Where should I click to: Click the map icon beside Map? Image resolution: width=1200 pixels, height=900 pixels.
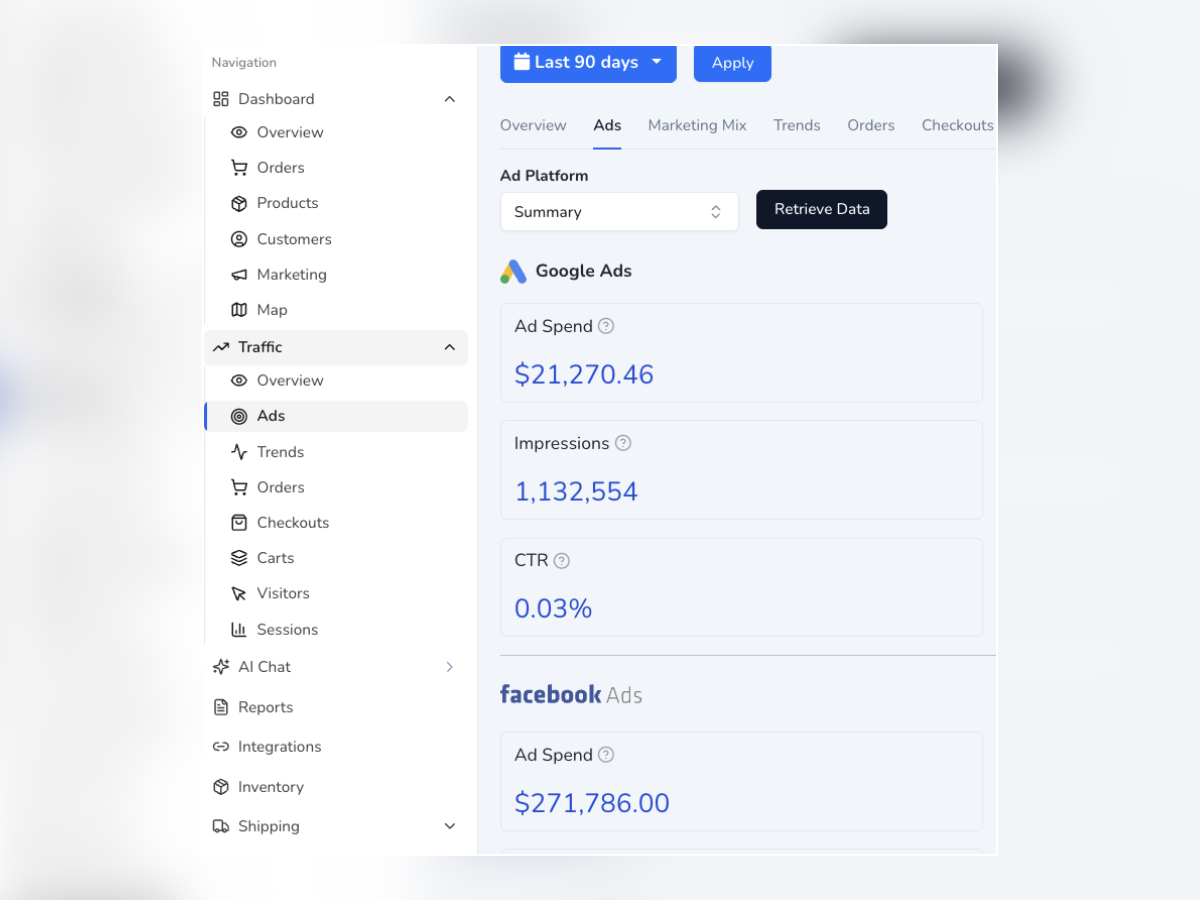[x=239, y=310]
